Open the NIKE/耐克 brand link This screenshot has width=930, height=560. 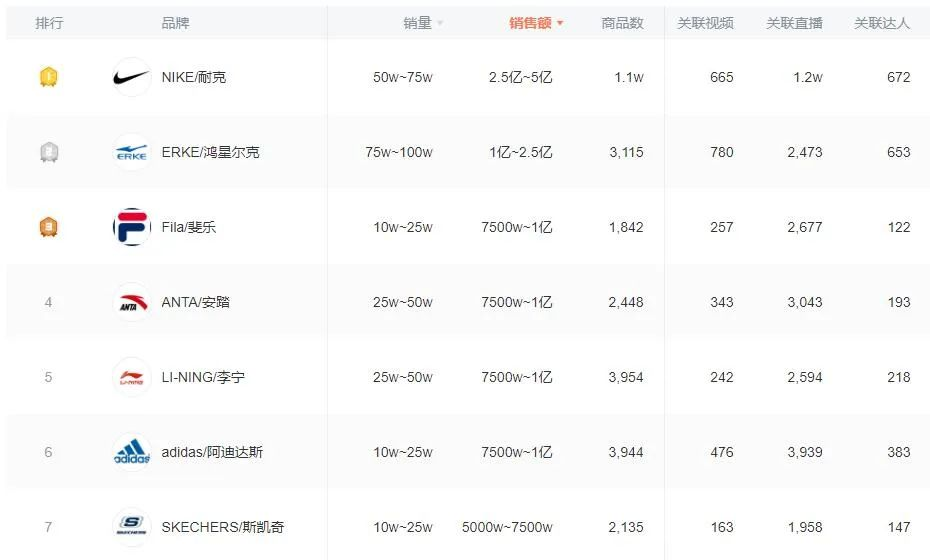(x=194, y=77)
